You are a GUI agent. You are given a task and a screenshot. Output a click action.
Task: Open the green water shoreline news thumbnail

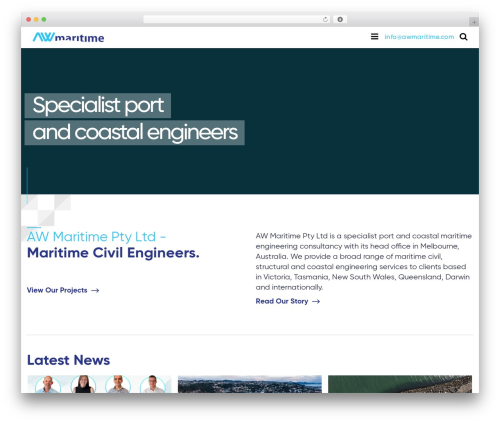(x=400, y=384)
